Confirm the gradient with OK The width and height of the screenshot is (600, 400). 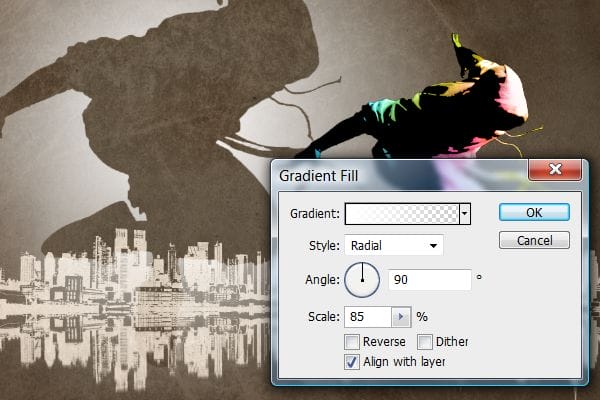click(x=534, y=212)
